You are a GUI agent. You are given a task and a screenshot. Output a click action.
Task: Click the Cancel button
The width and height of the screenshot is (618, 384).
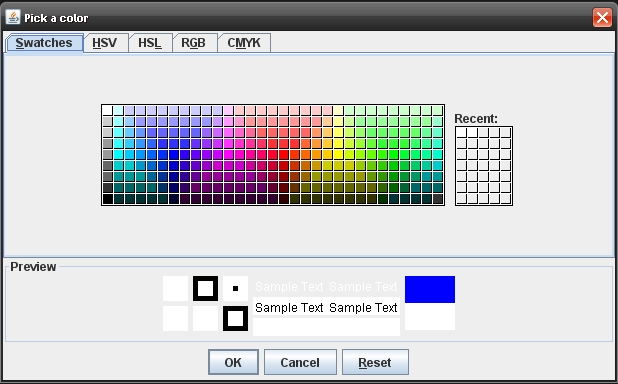click(300, 362)
